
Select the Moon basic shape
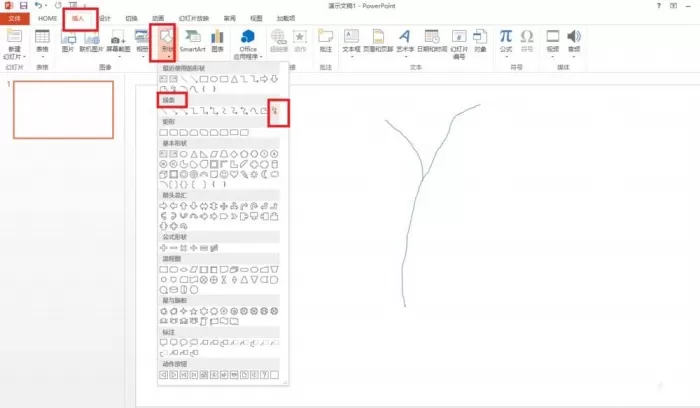pos(264,174)
